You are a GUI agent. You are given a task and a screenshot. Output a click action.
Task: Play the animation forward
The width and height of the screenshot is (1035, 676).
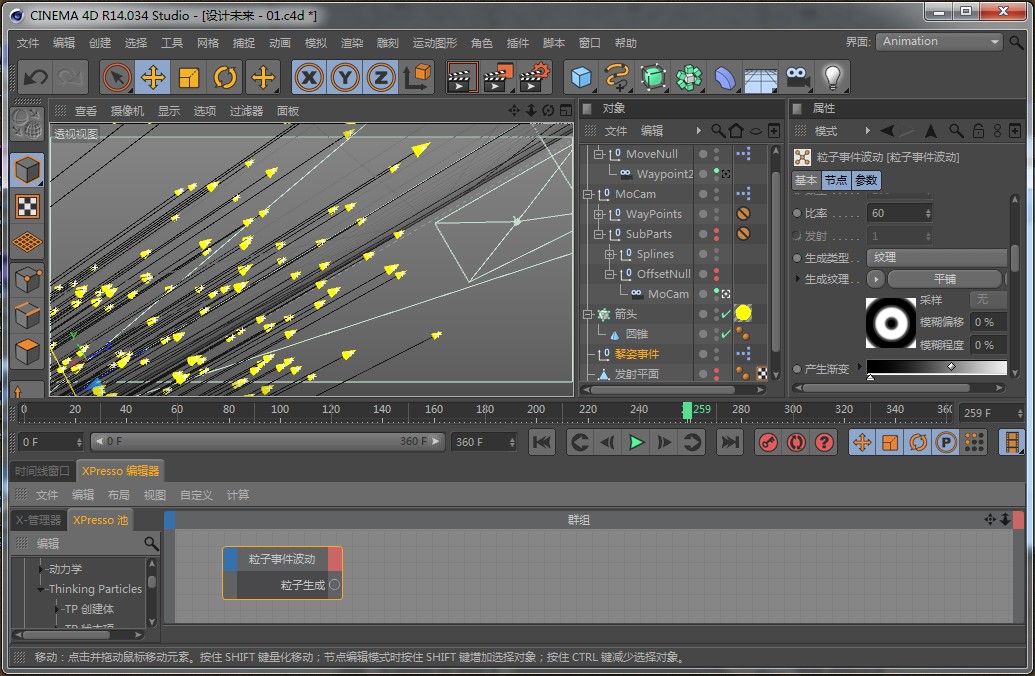click(x=636, y=442)
